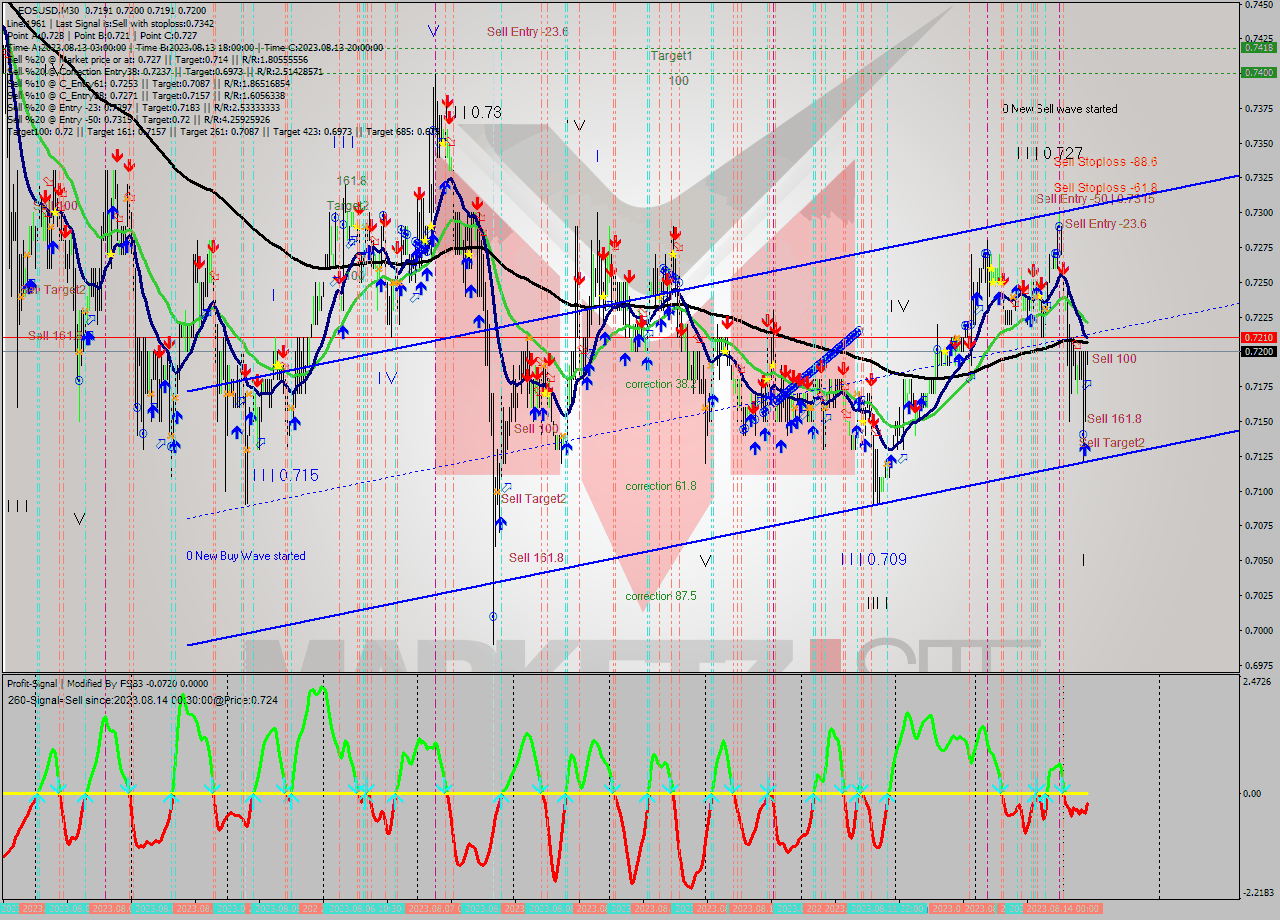The image size is (1280, 920).
Task: Select the green 0.7400 price tag
Action: (x=1257, y=72)
